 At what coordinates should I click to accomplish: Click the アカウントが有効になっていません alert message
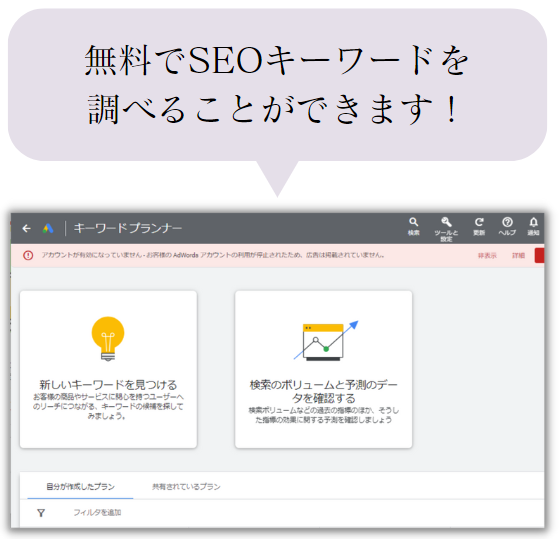(213, 255)
